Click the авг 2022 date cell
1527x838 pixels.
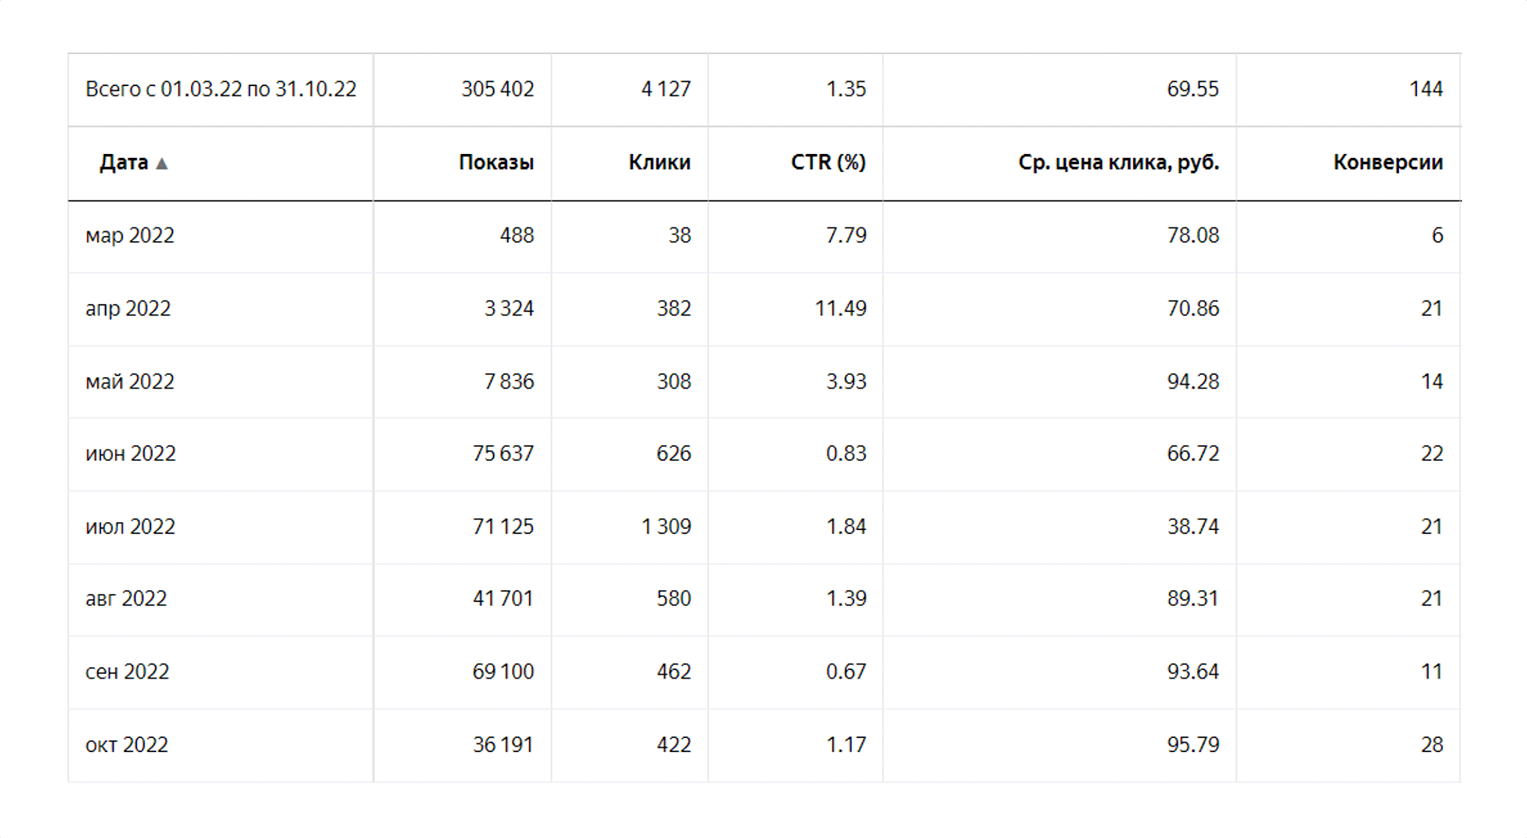click(126, 598)
